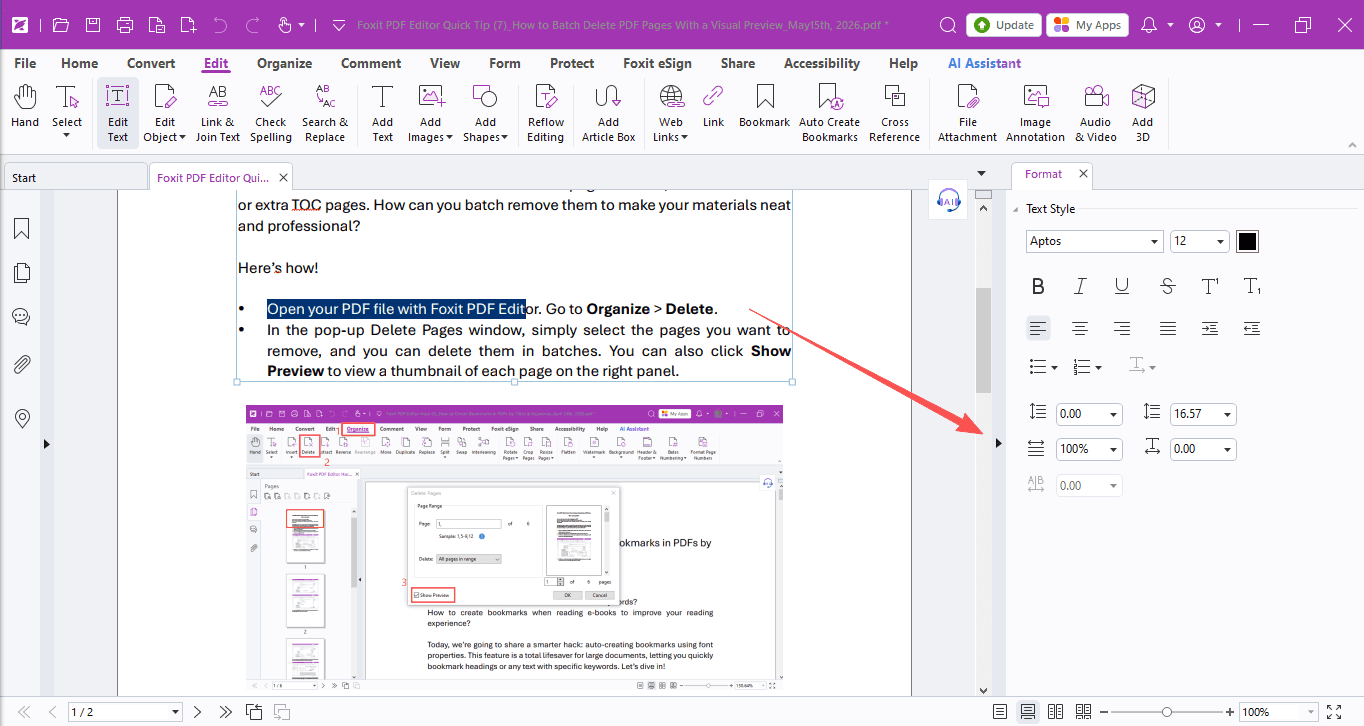Open the AI Assistant headset button

[947, 201]
